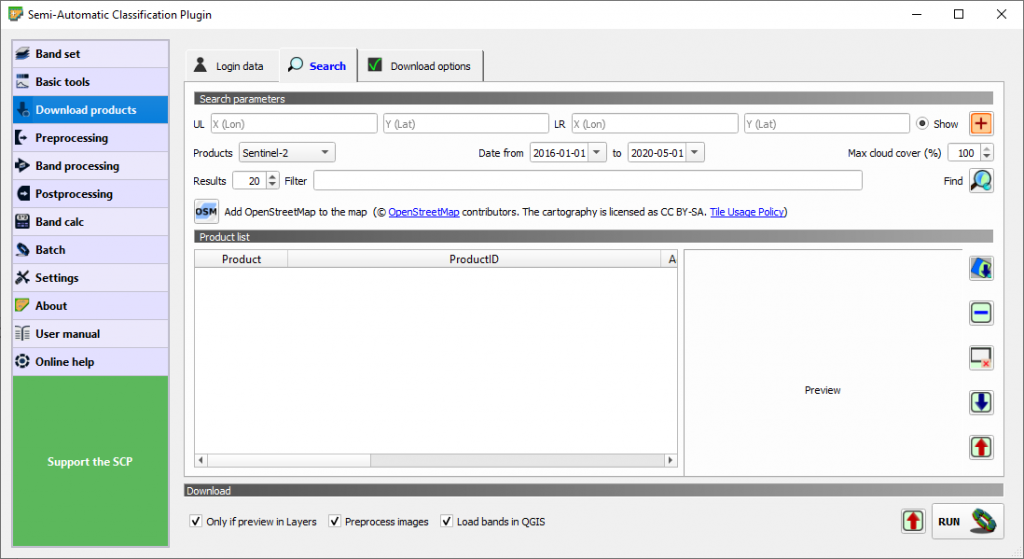Screen dimensions: 1024x559
Task: Click display preview in map icon
Action: 981,268
